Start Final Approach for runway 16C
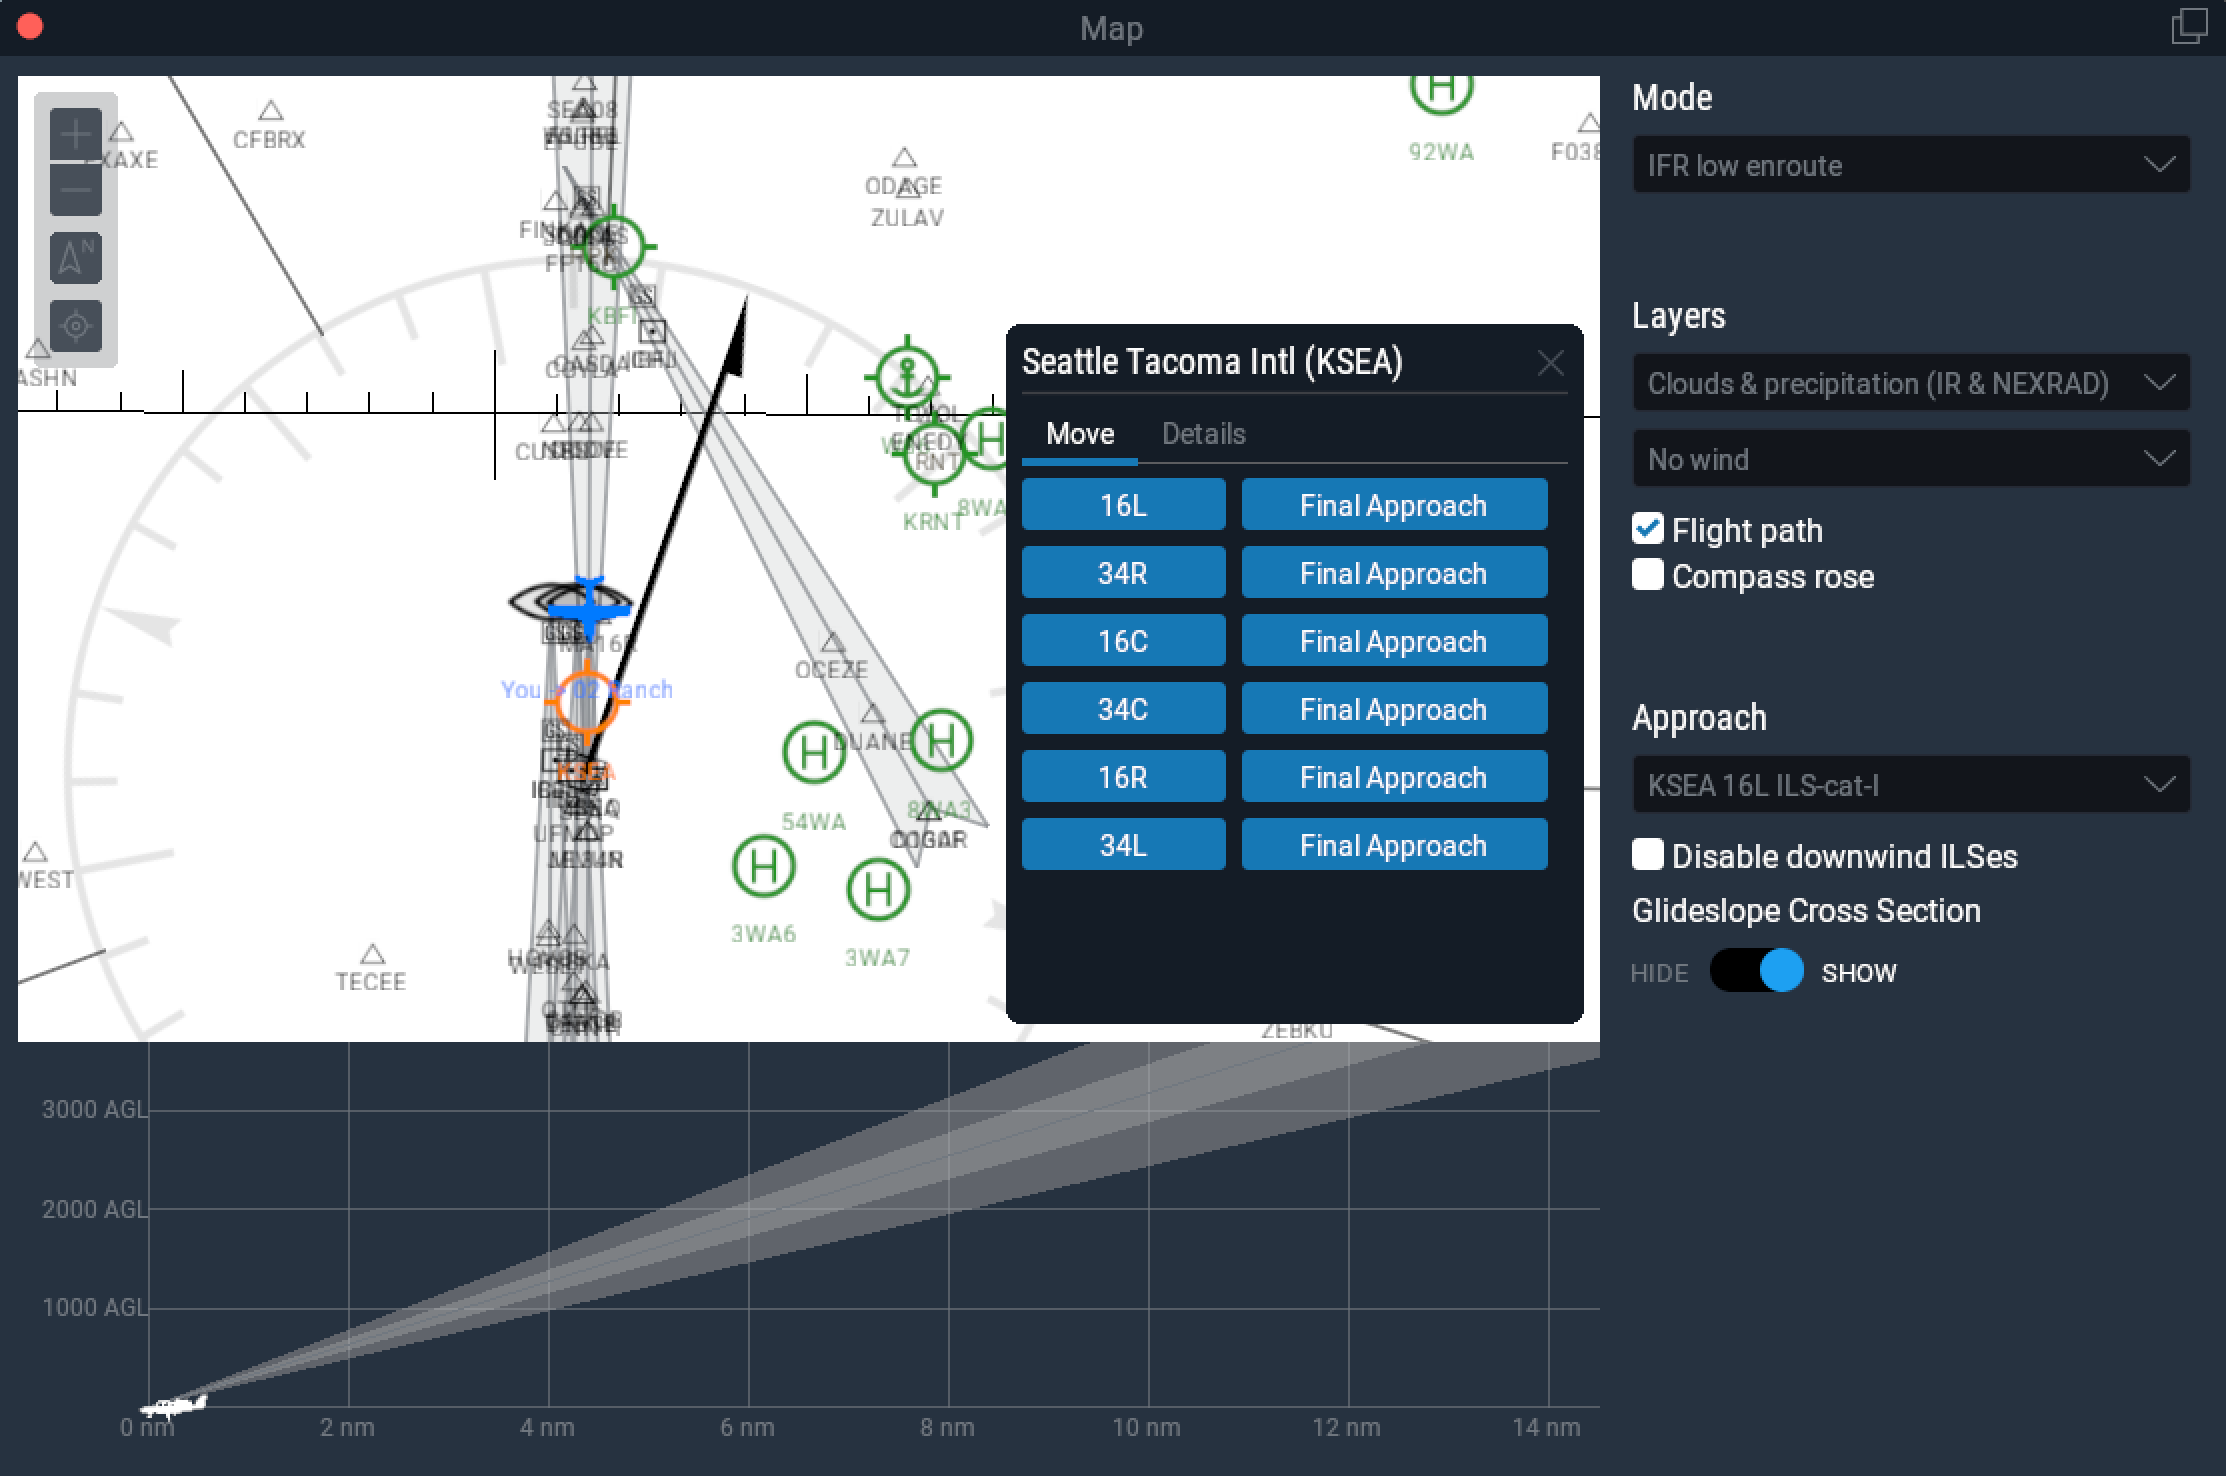The height and width of the screenshot is (1476, 2226). (1394, 641)
